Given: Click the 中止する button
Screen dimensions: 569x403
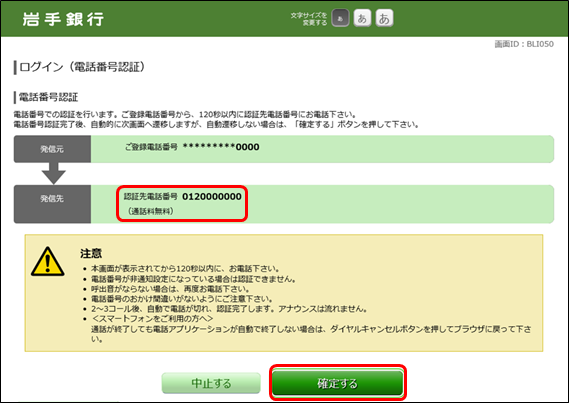Looking at the screenshot, I should 211,383.
